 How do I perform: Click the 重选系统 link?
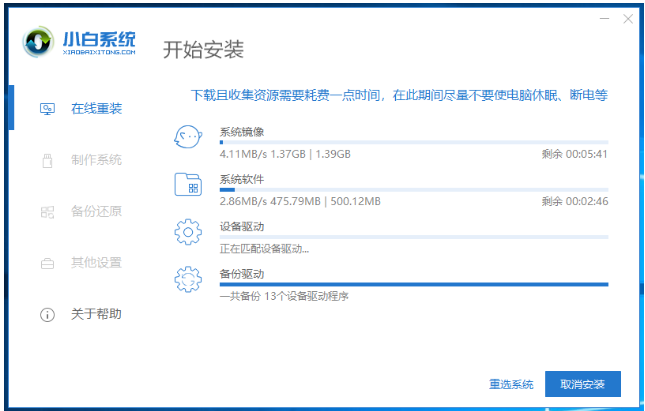point(511,384)
